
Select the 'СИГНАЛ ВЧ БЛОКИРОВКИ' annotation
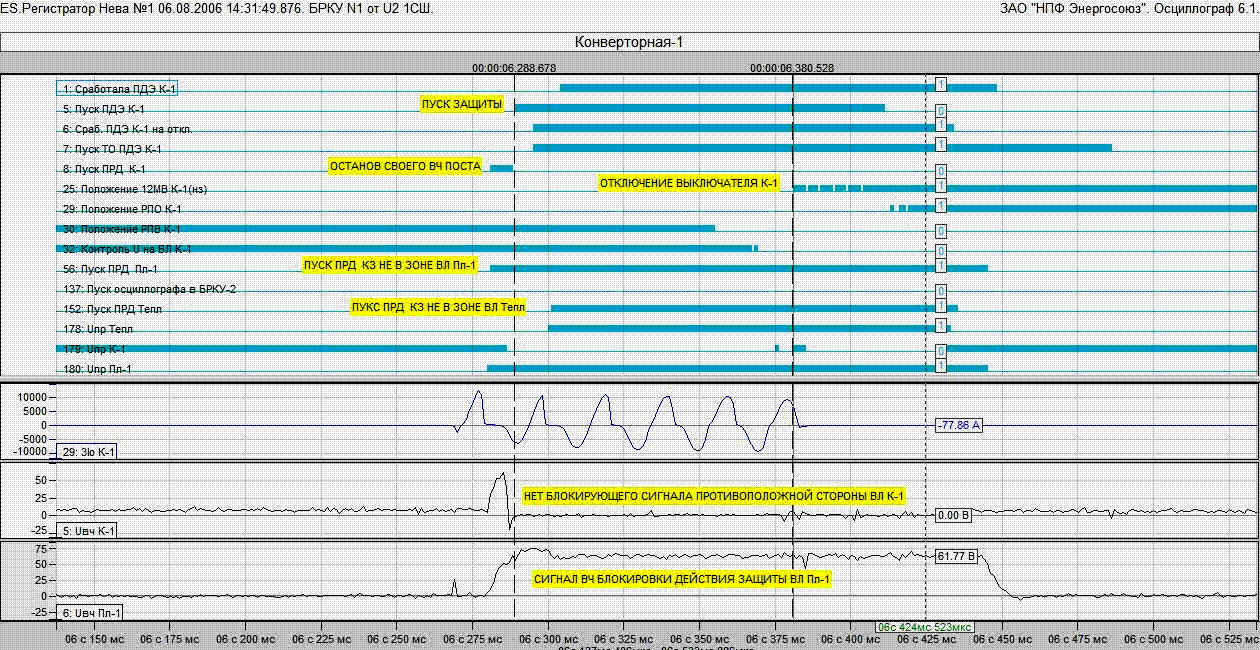[683, 579]
